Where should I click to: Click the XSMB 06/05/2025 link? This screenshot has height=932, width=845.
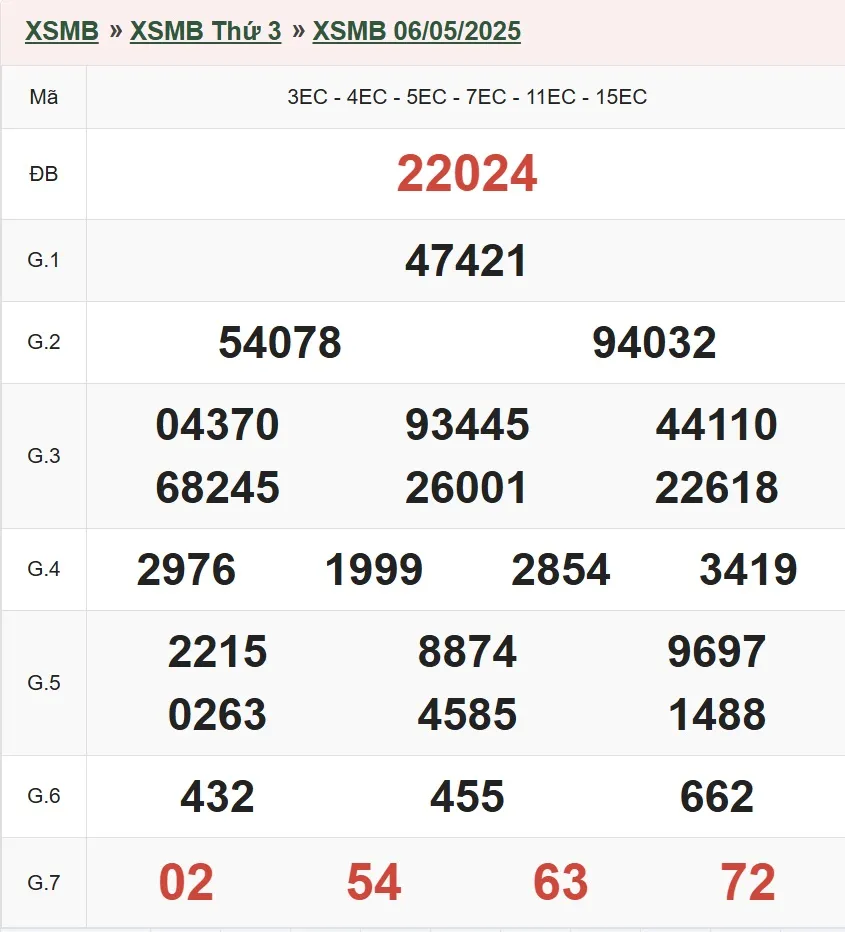[417, 31]
